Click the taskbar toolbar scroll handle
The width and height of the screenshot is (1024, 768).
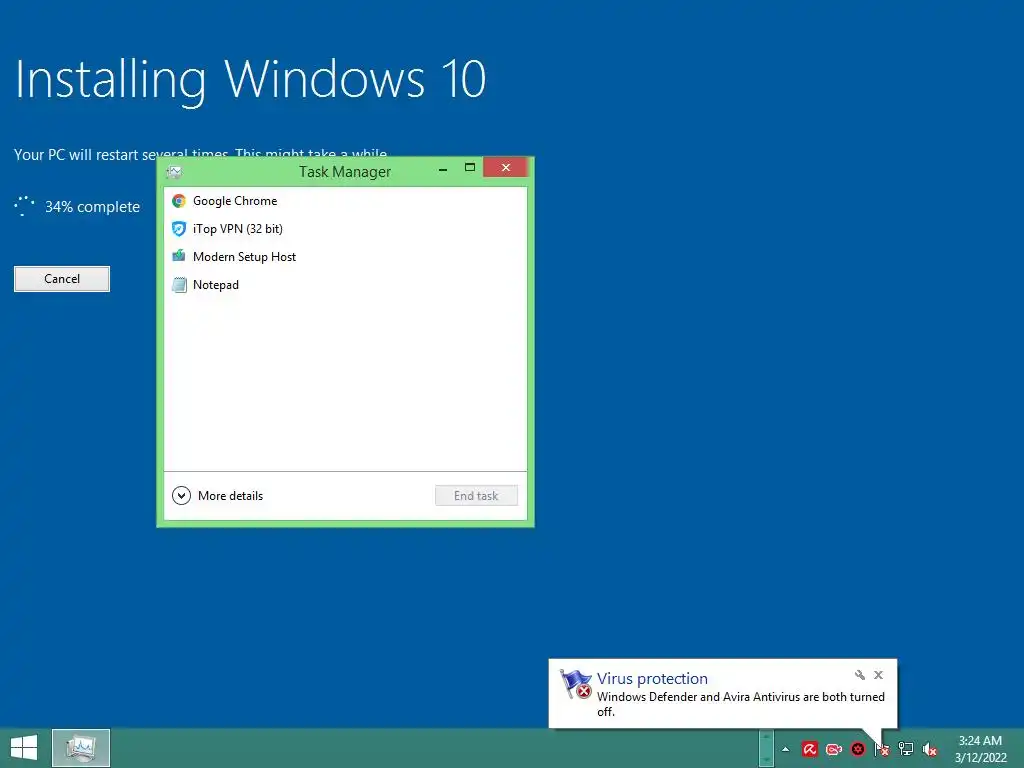pyautogui.click(x=766, y=748)
